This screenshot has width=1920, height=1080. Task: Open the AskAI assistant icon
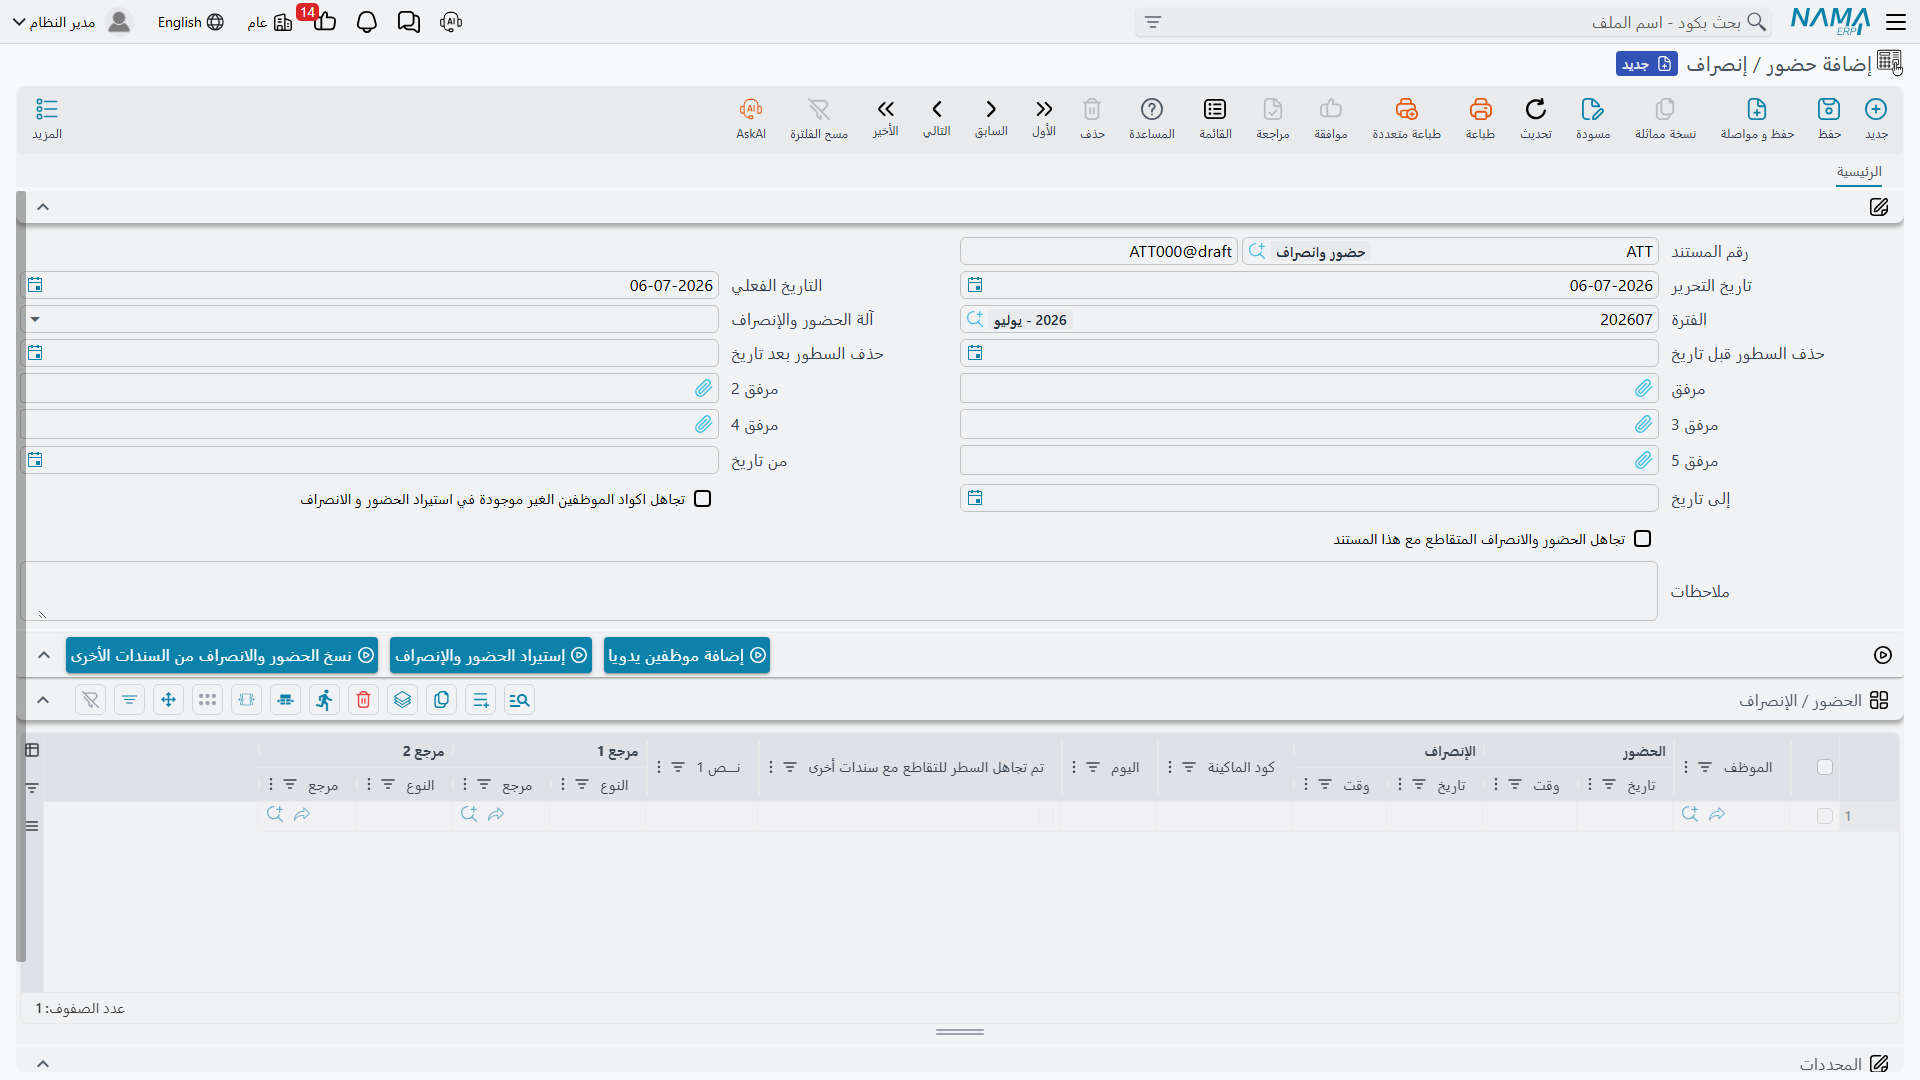click(751, 109)
